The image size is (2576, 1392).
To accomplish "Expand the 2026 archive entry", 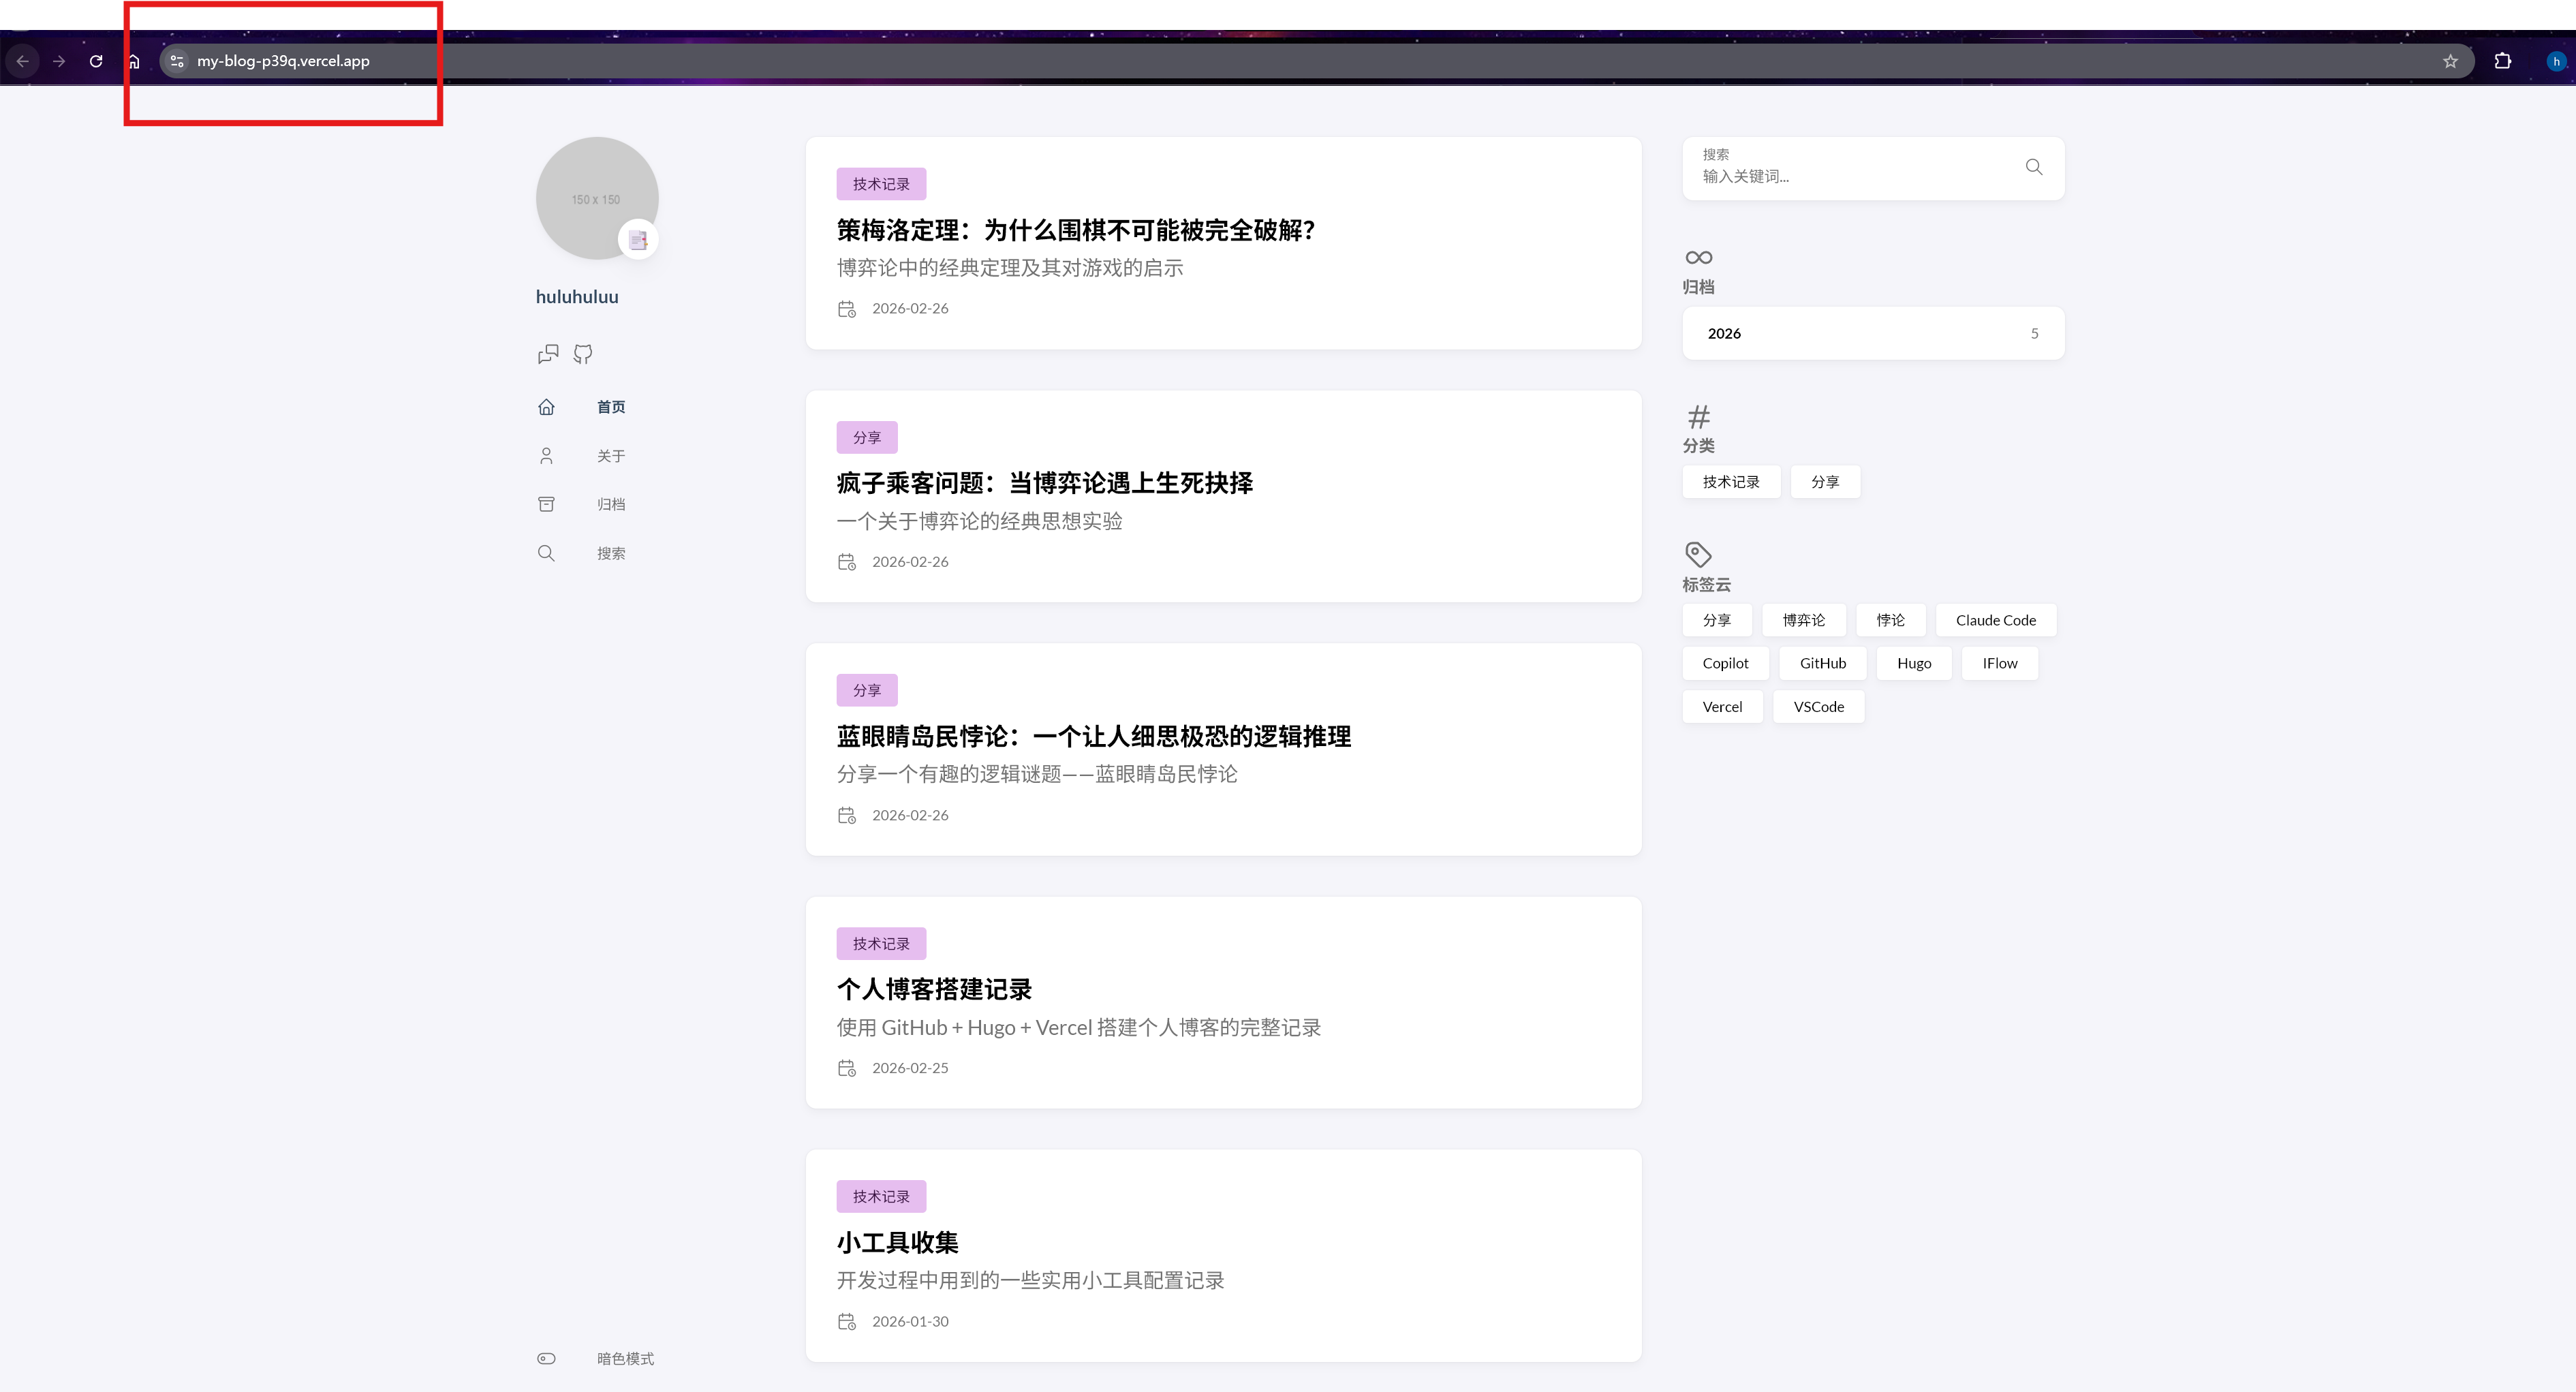I will [1872, 333].
